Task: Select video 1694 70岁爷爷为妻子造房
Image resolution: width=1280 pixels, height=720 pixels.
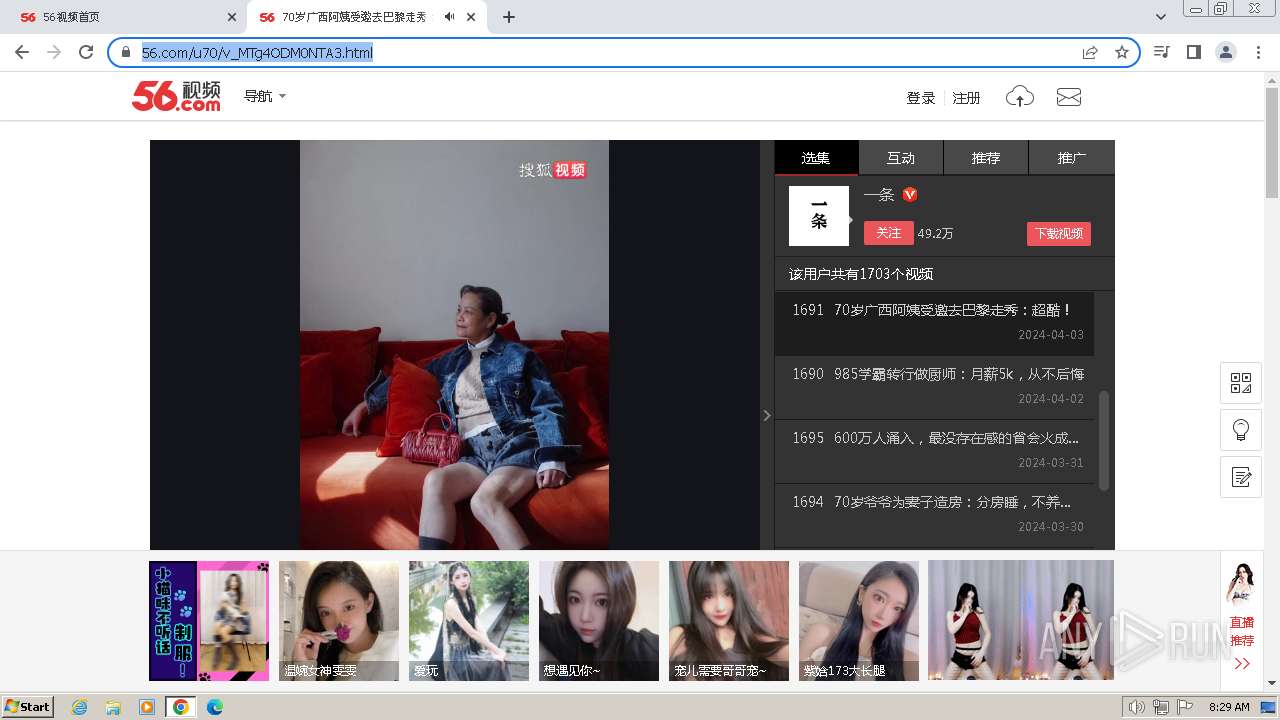Action: 934,514
